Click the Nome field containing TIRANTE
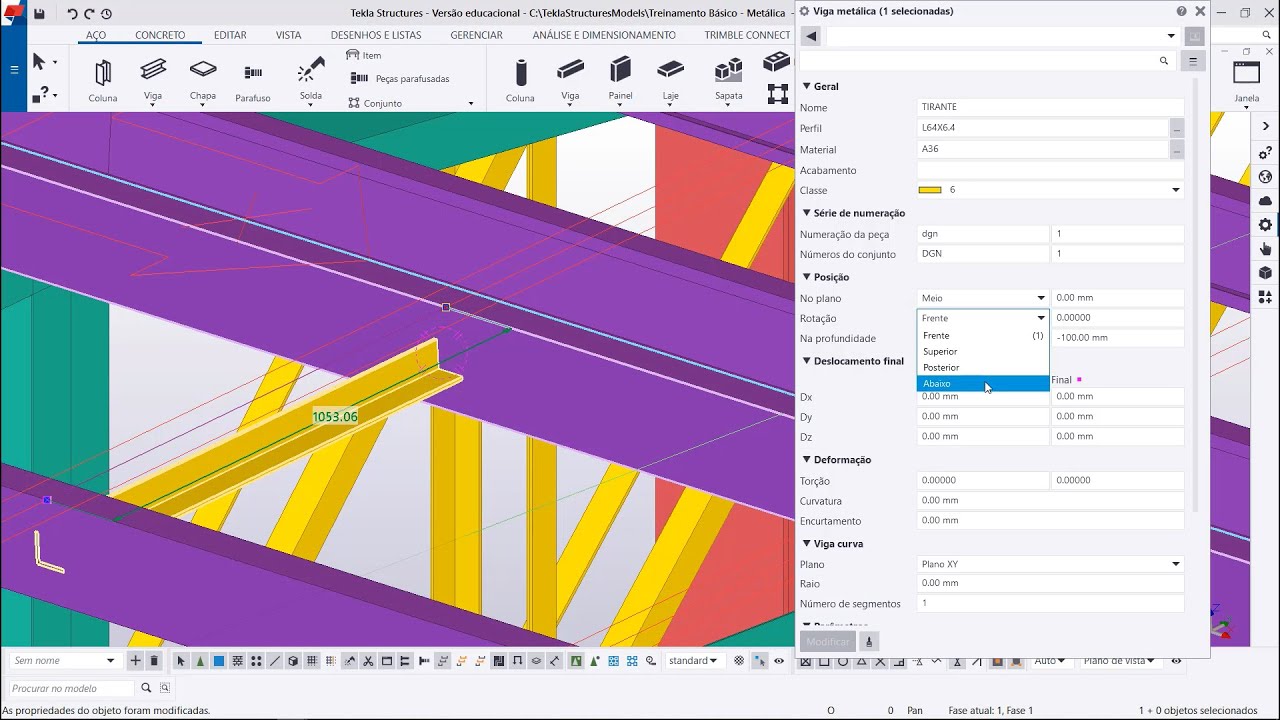The height and width of the screenshot is (720, 1280). pos(1050,107)
